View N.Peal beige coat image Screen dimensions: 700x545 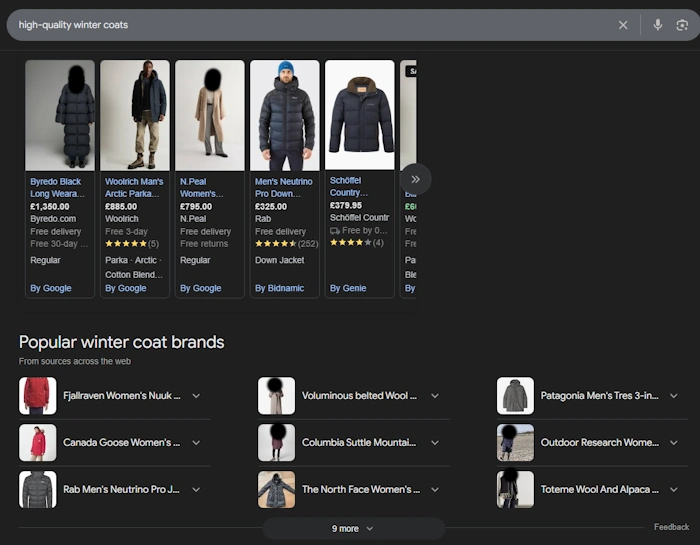tap(210, 115)
